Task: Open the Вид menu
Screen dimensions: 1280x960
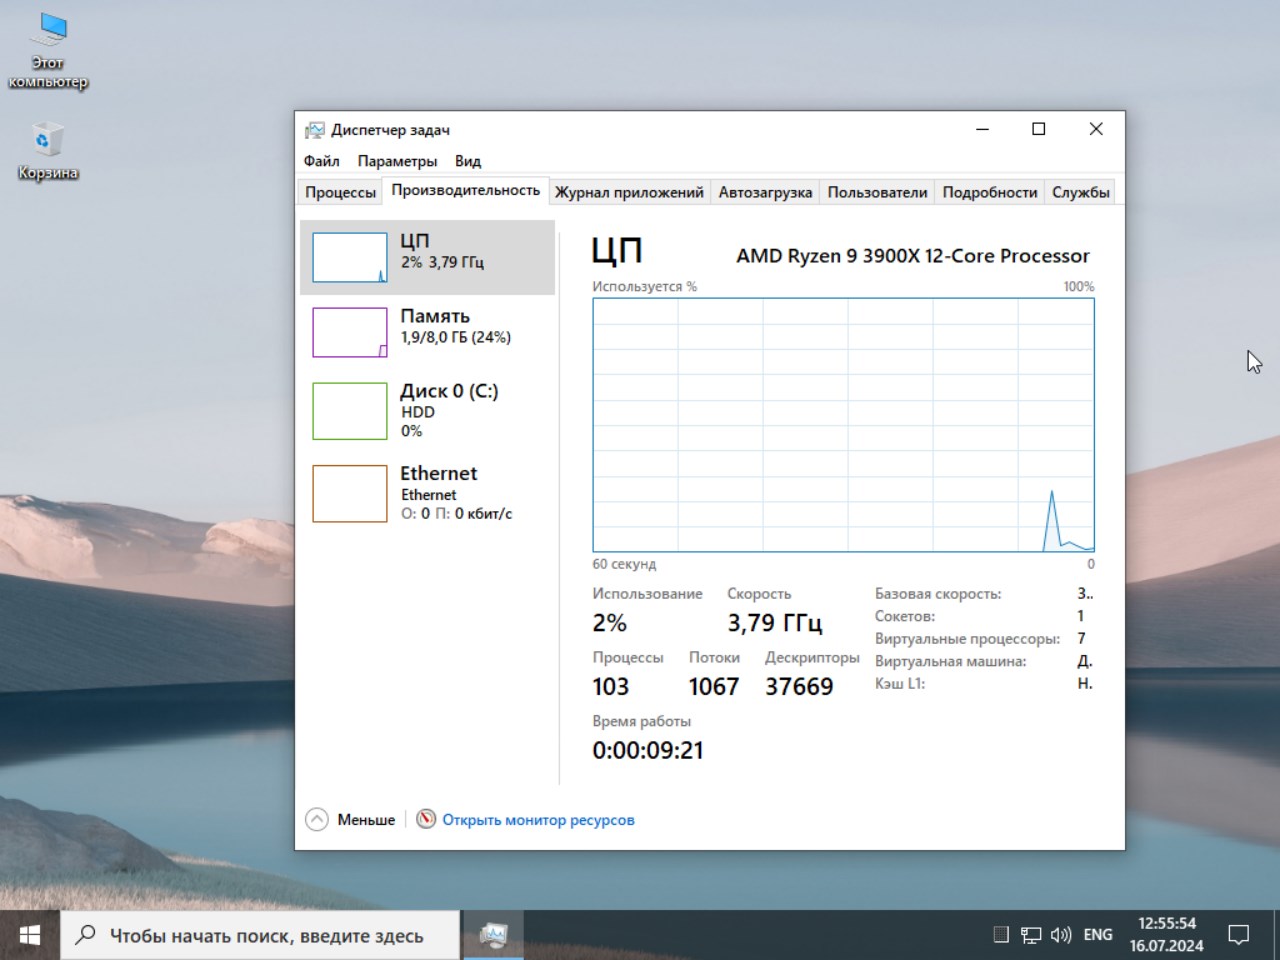Action: pos(468,161)
